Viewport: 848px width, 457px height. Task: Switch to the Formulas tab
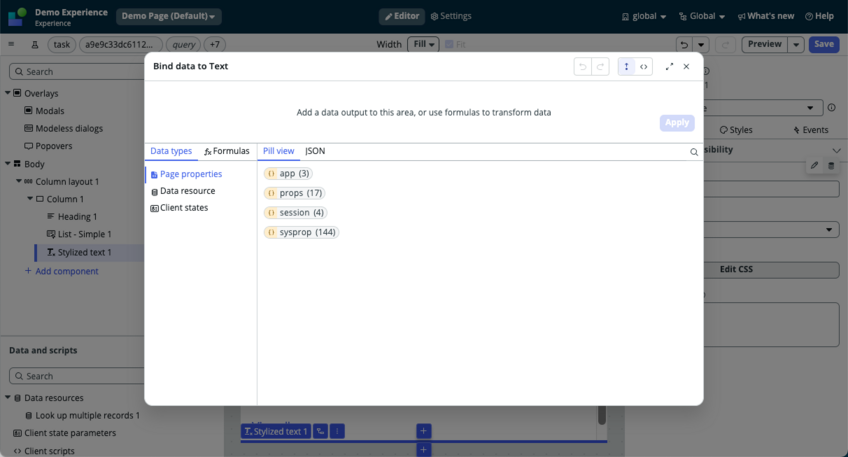227,151
